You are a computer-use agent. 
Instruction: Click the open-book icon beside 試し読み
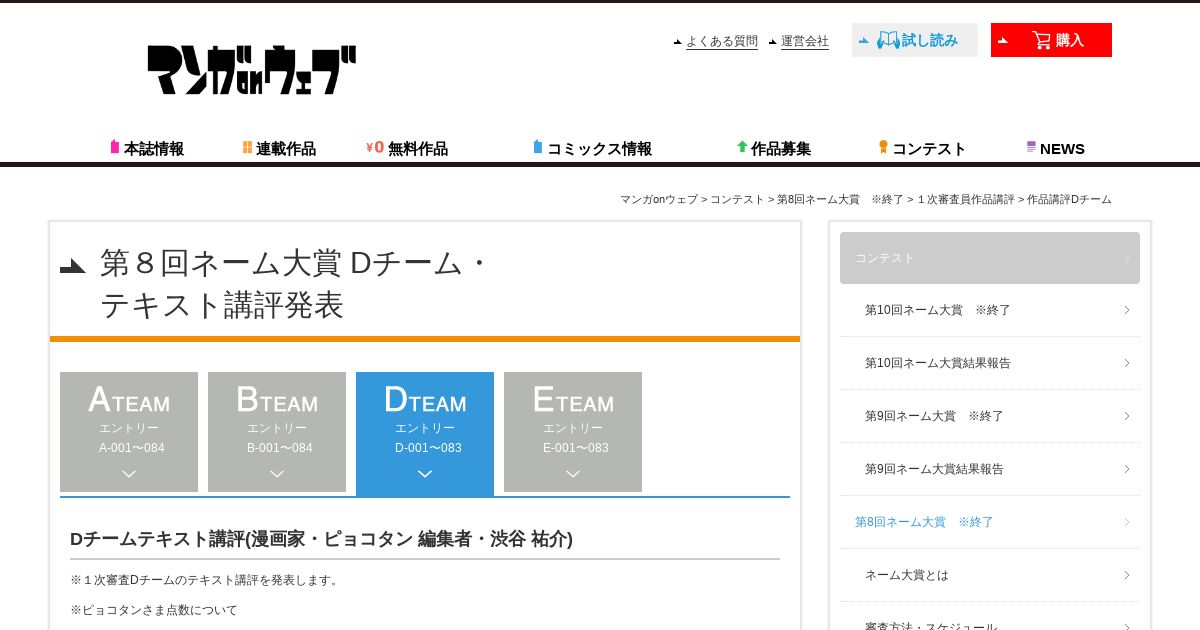[x=888, y=40]
